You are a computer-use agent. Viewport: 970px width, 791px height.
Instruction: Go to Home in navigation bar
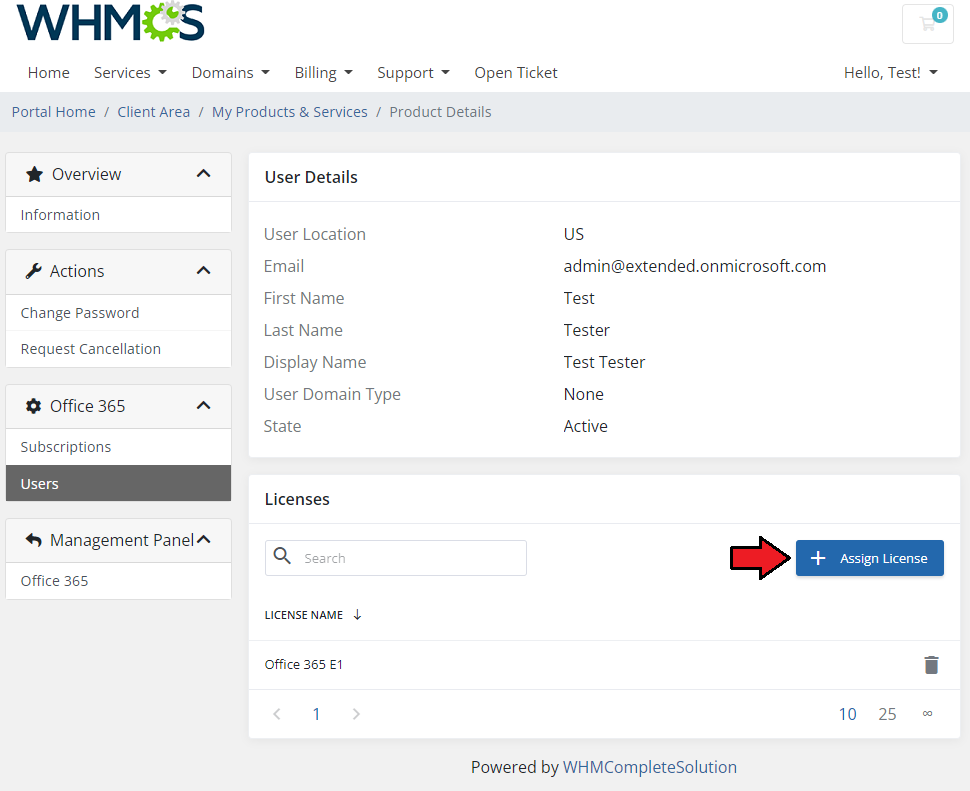pyautogui.click(x=49, y=73)
